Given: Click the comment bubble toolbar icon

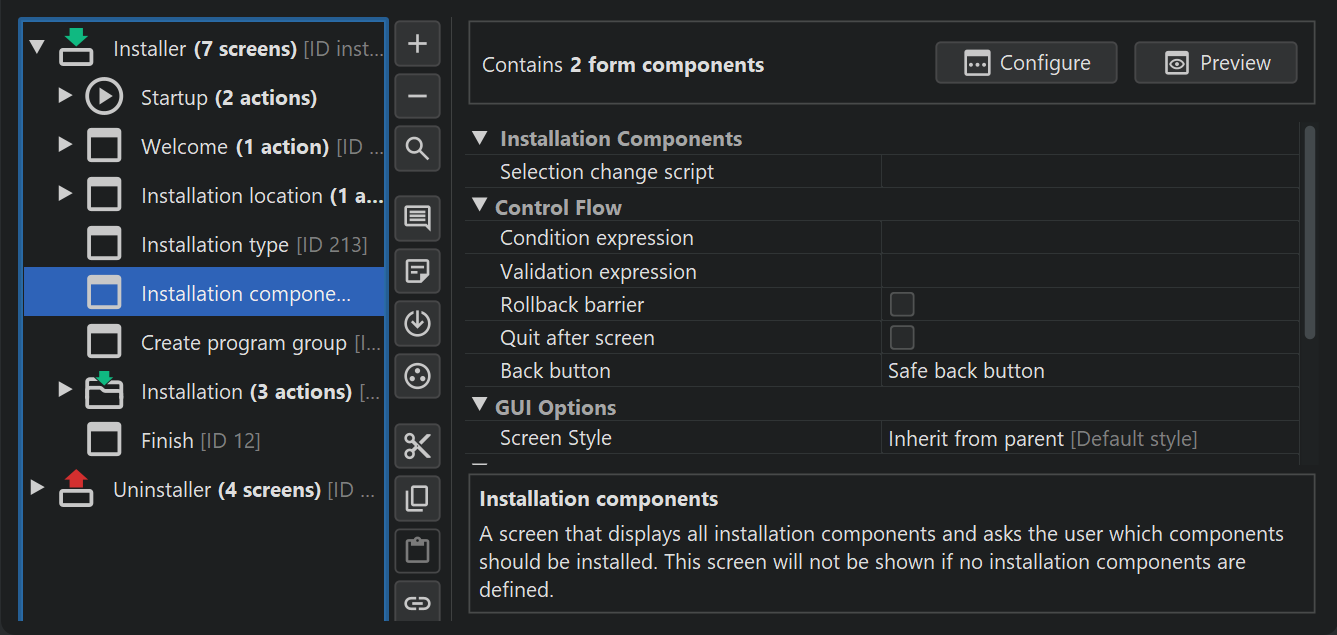Looking at the screenshot, I should 418,217.
